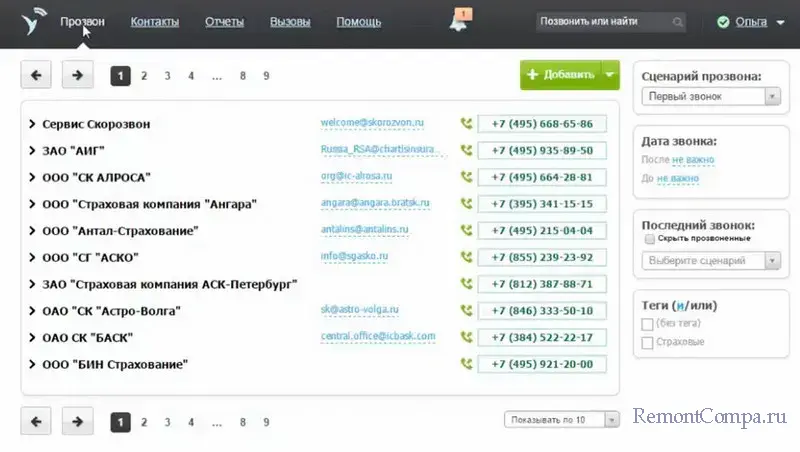Click the notification bell icon
This screenshot has height=452, width=800.
click(460, 22)
